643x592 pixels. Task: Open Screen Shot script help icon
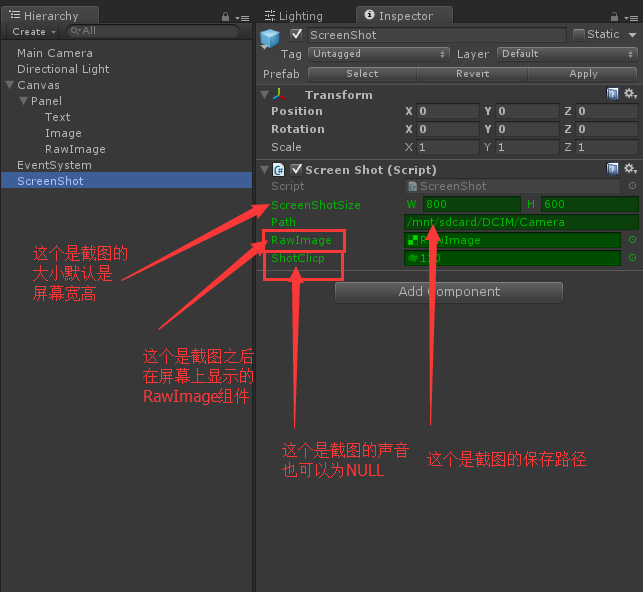click(612, 168)
